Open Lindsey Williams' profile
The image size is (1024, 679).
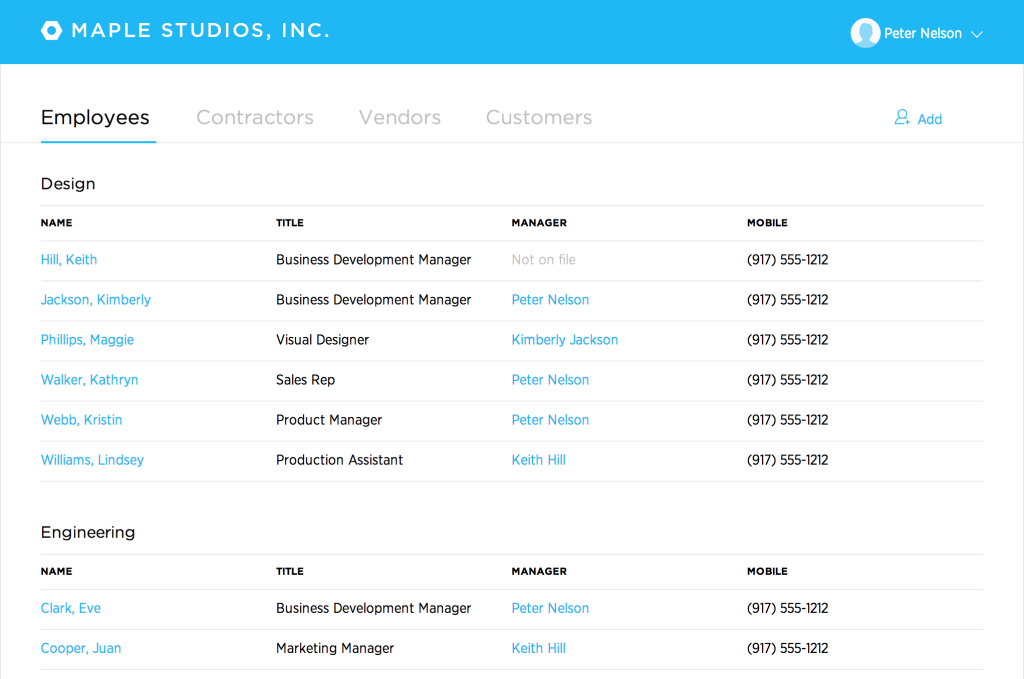coord(92,459)
